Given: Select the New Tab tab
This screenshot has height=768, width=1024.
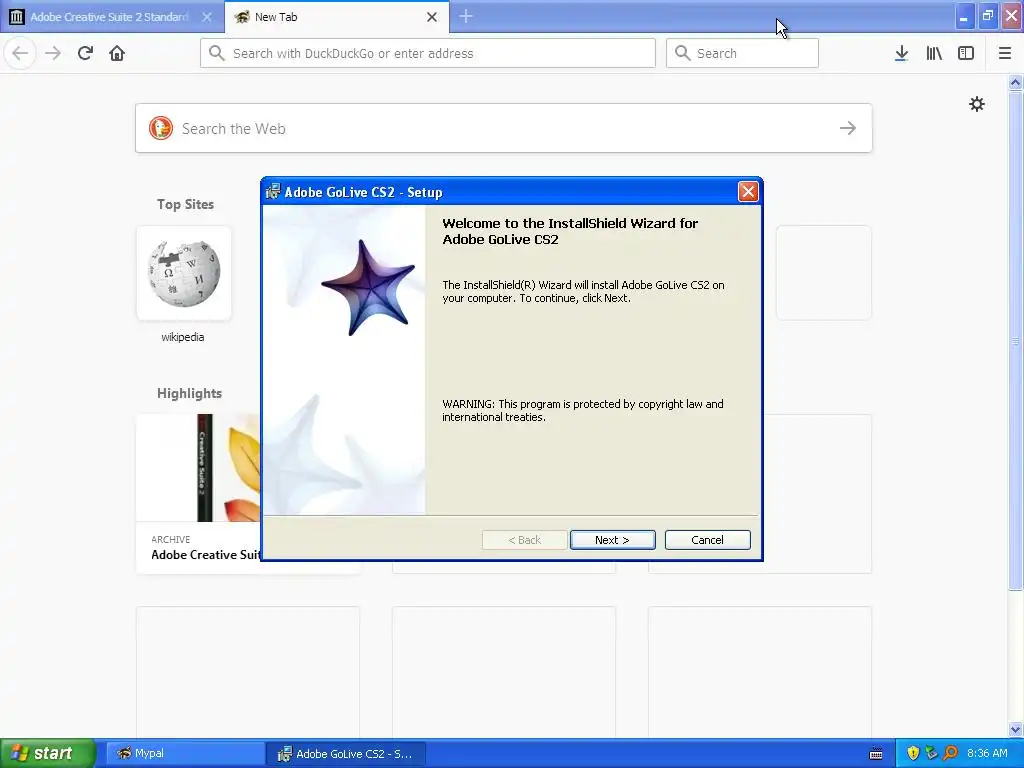Looking at the screenshot, I should click(336, 17).
